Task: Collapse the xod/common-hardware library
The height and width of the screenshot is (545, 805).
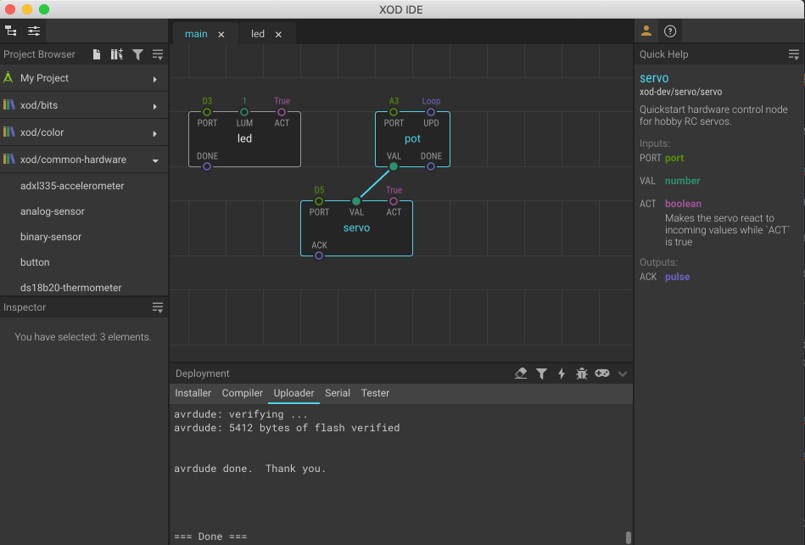Action: [x=84, y=160]
